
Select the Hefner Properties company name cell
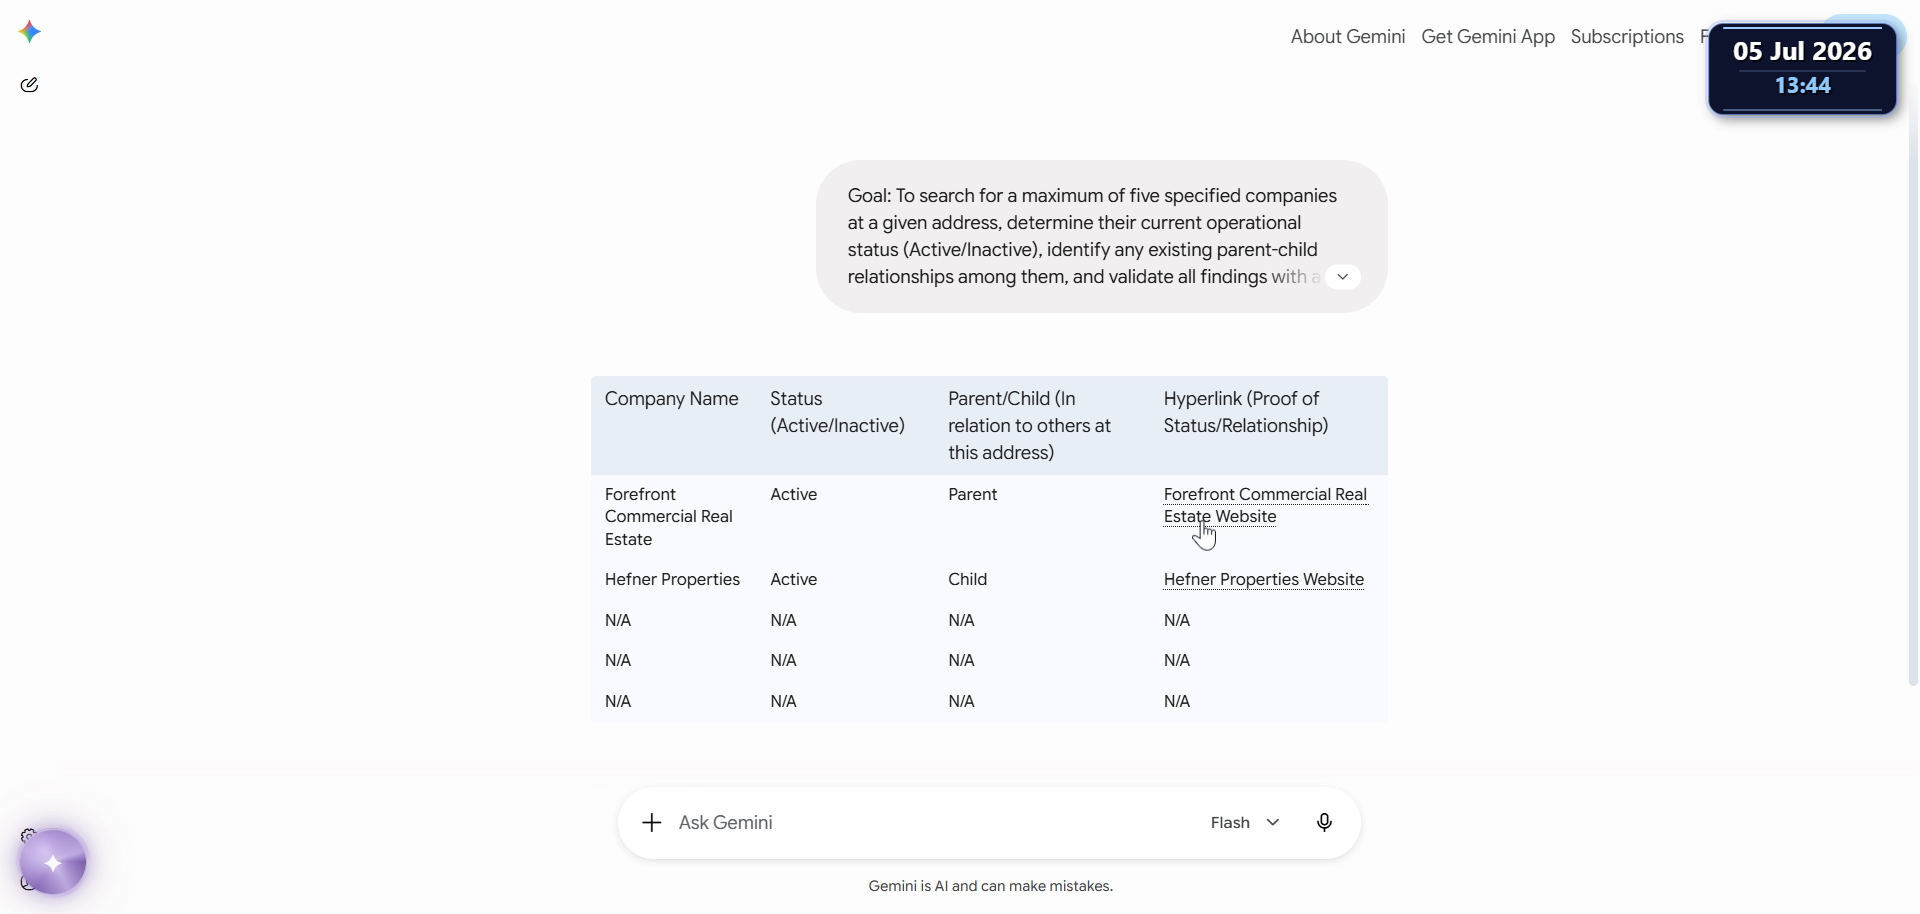tap(672, 580)
